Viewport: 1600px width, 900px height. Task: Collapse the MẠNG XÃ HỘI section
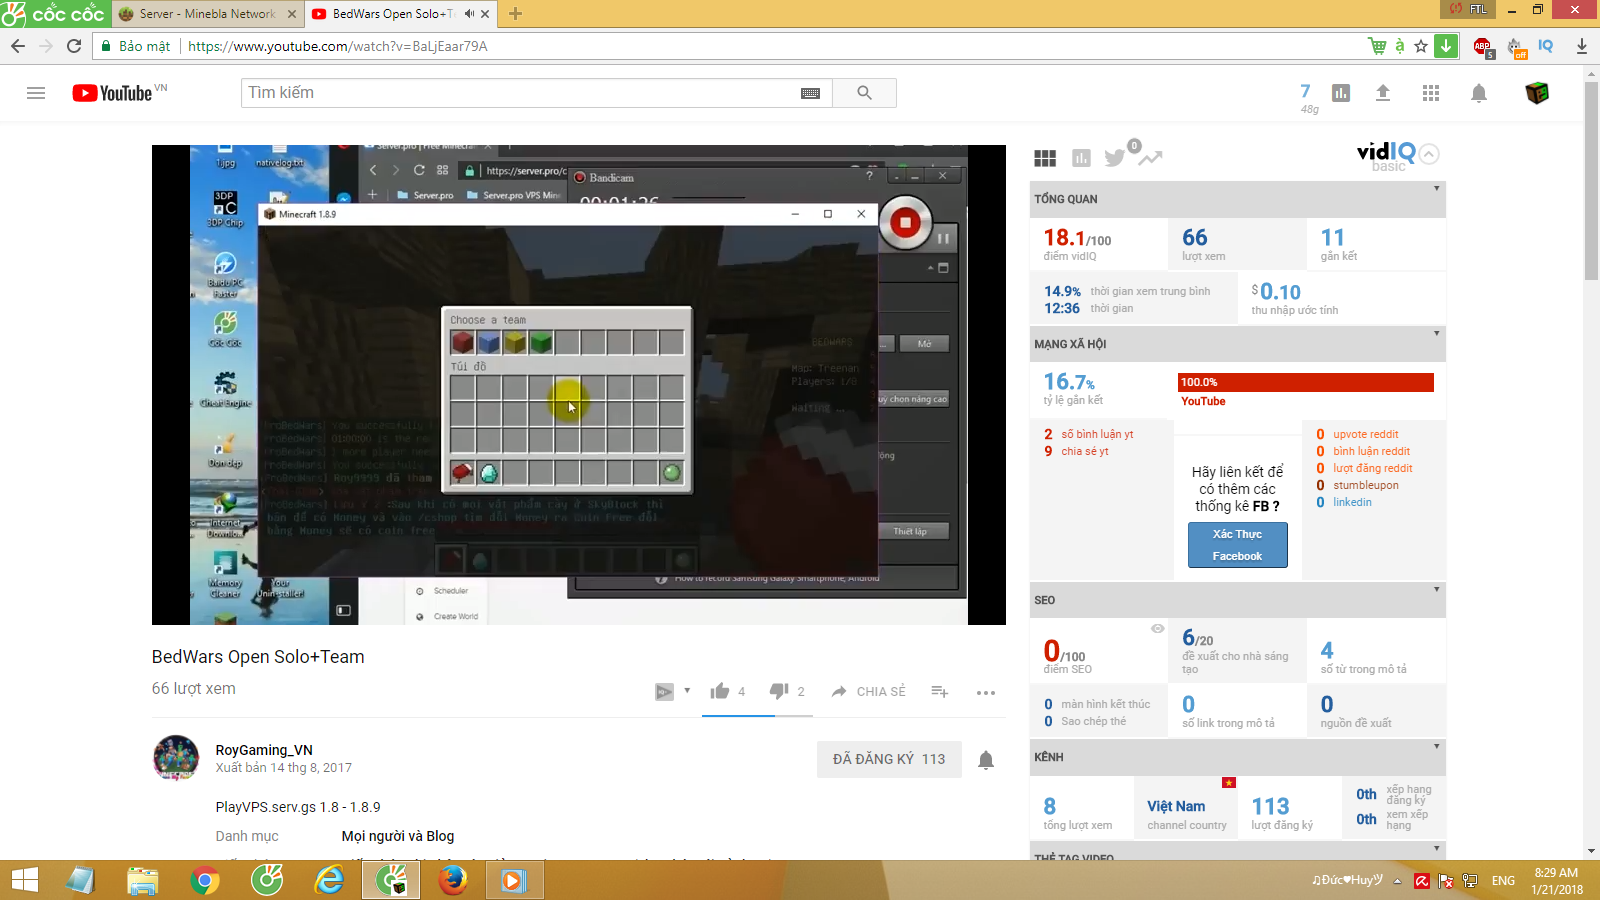[x=1437, y=334]
